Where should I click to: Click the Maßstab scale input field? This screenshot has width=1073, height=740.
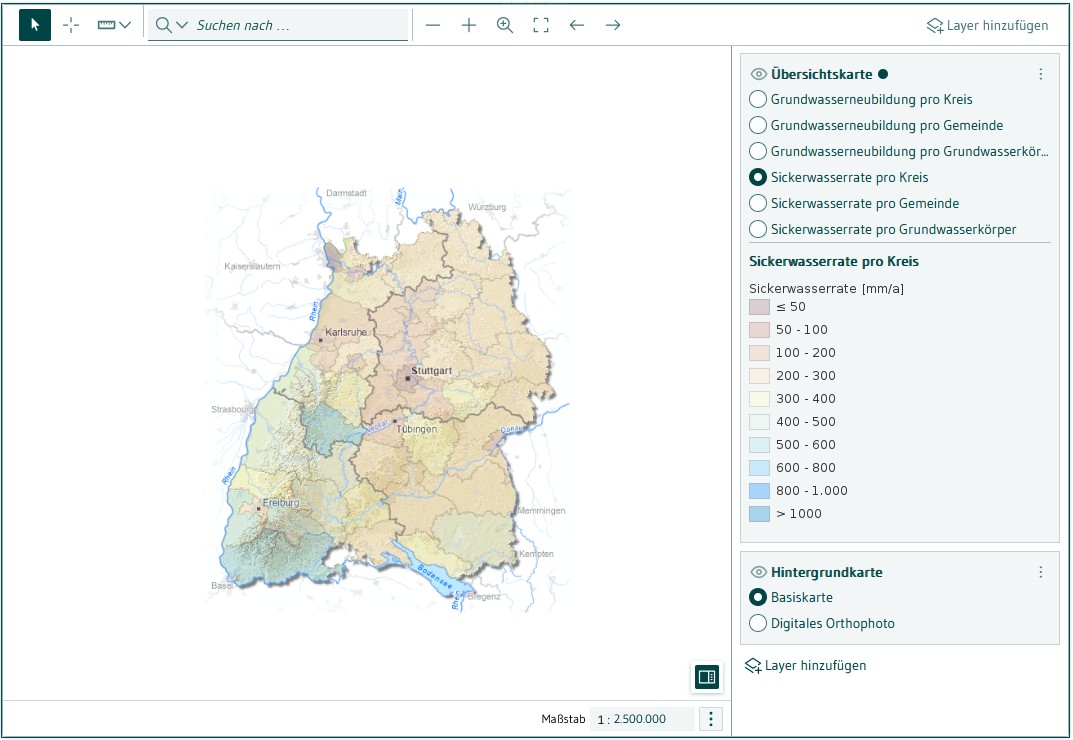click(641, 719)
